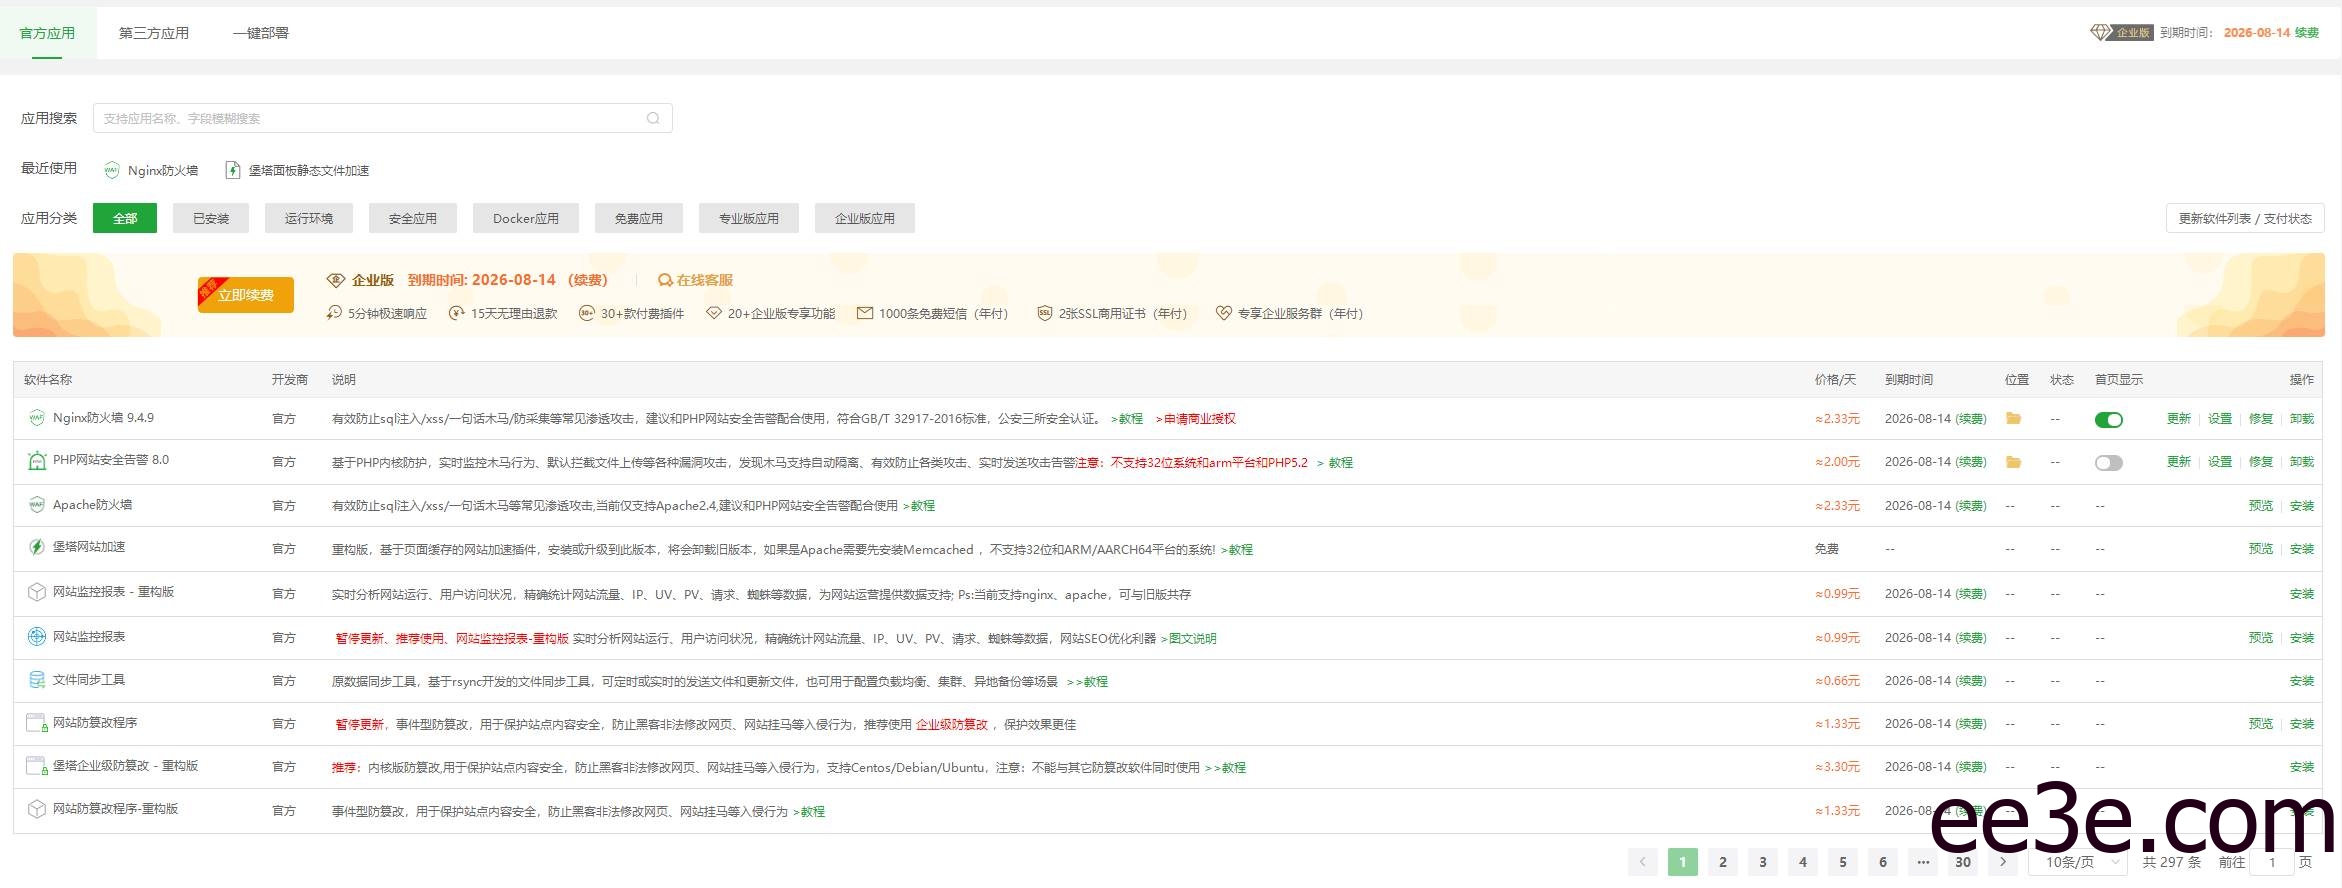2342x888 pixels.
Task: Filter by 已安装 category
Action: (211, 218)
